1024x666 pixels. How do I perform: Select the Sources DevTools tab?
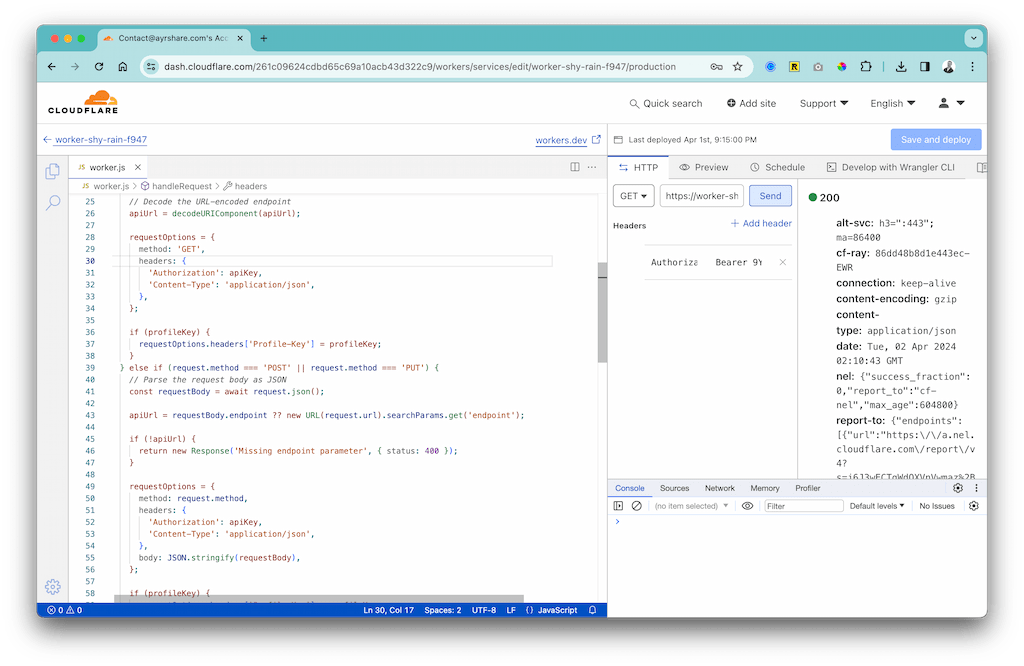675,488
